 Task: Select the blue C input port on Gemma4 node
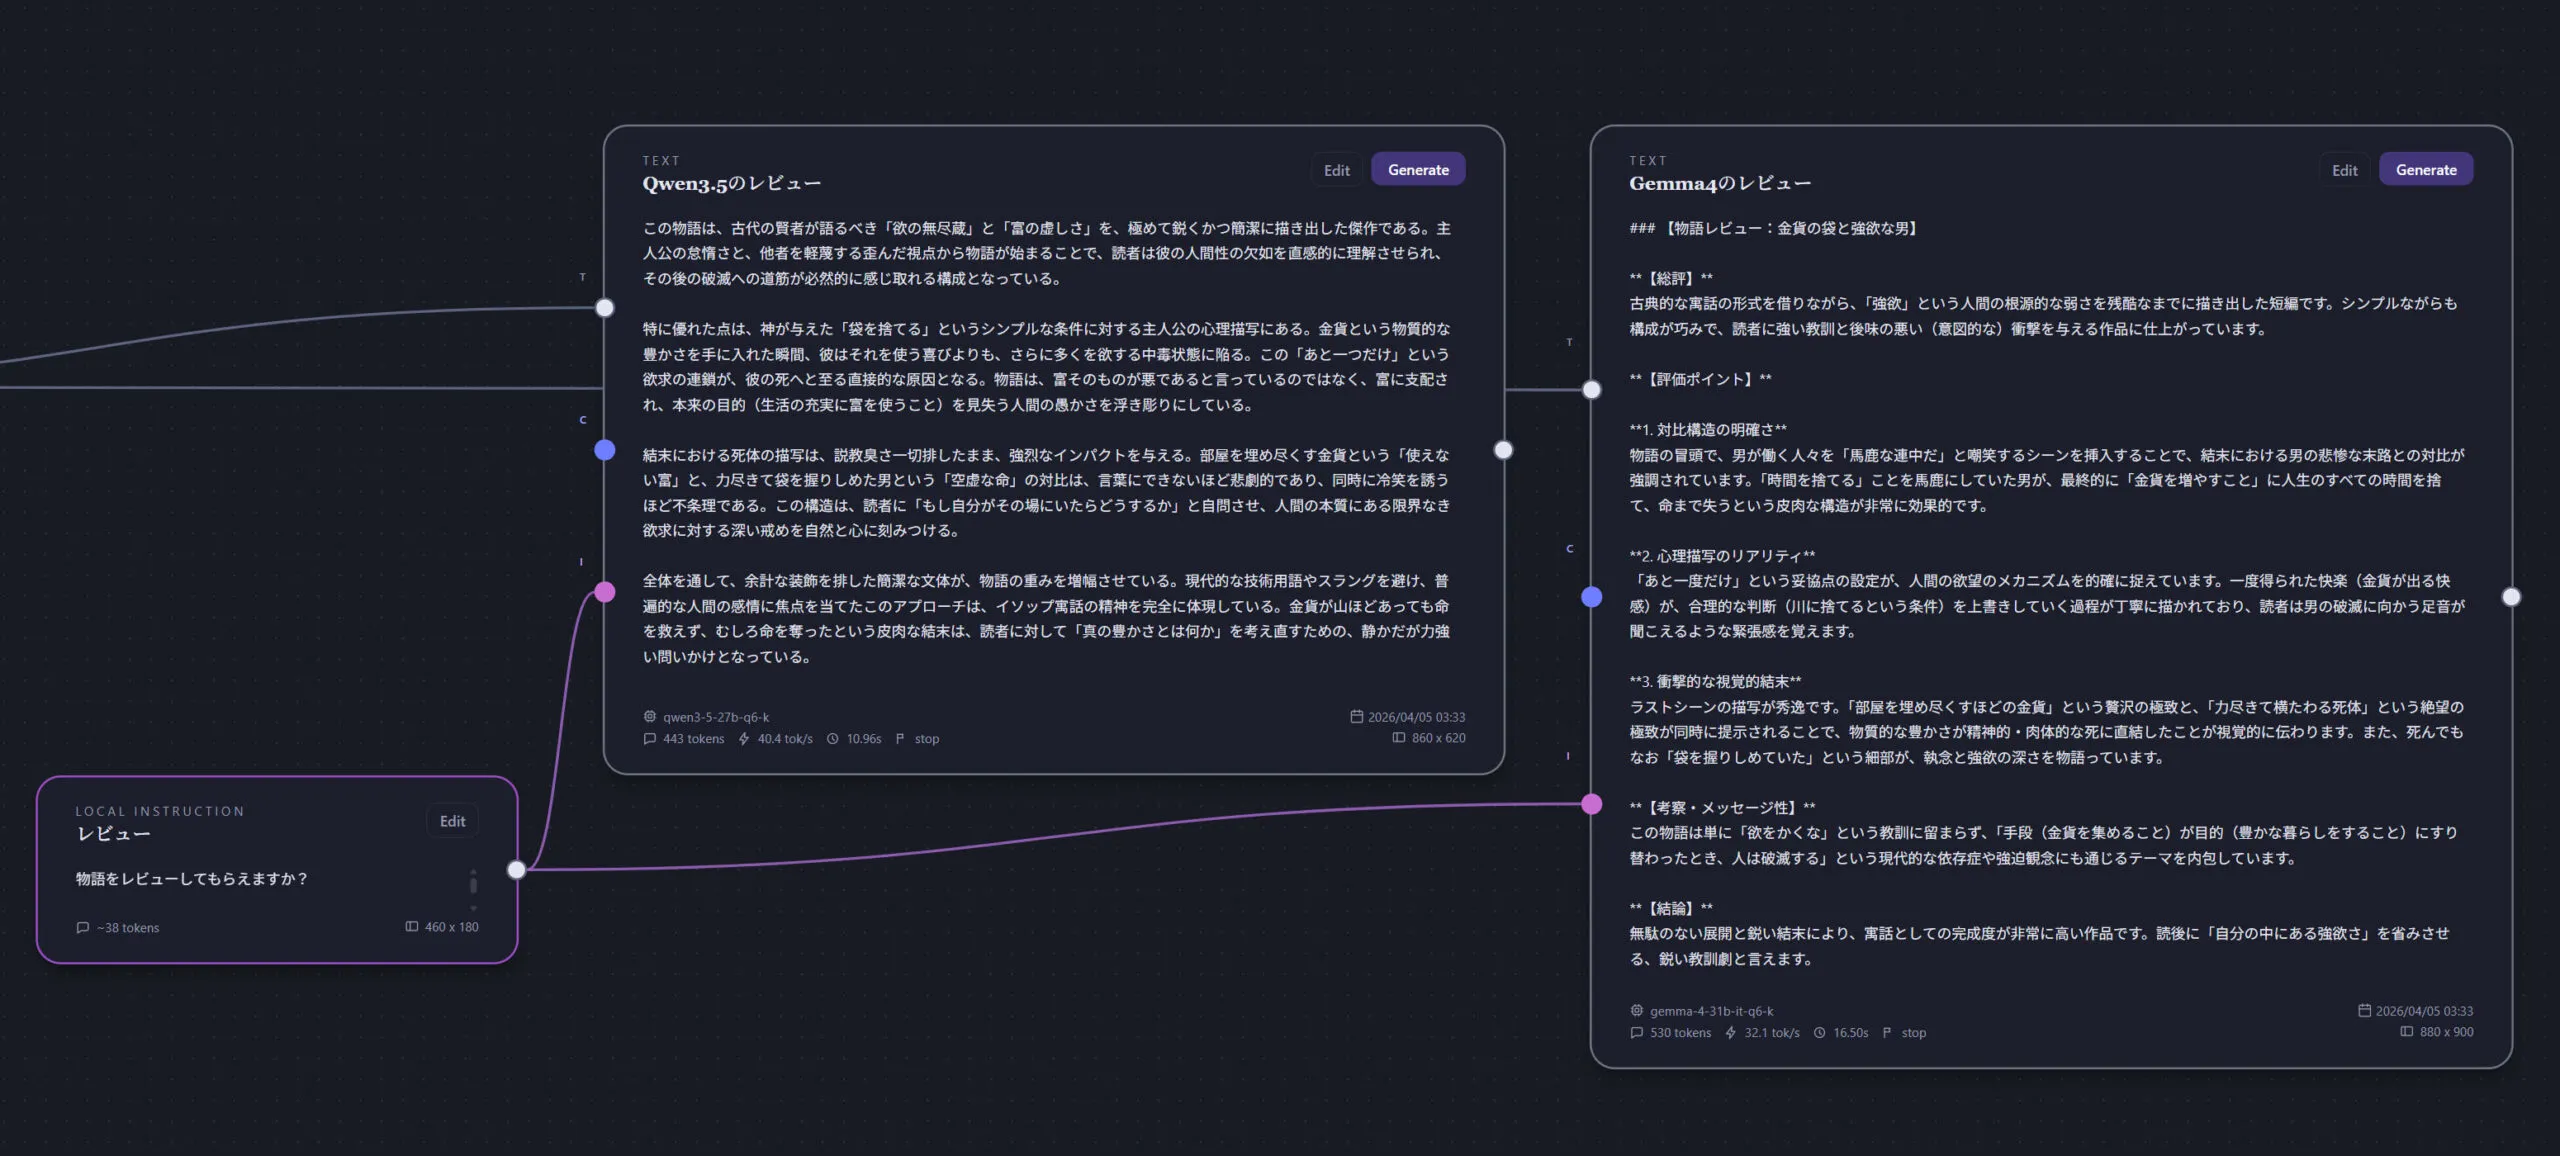click(1592, 597)
